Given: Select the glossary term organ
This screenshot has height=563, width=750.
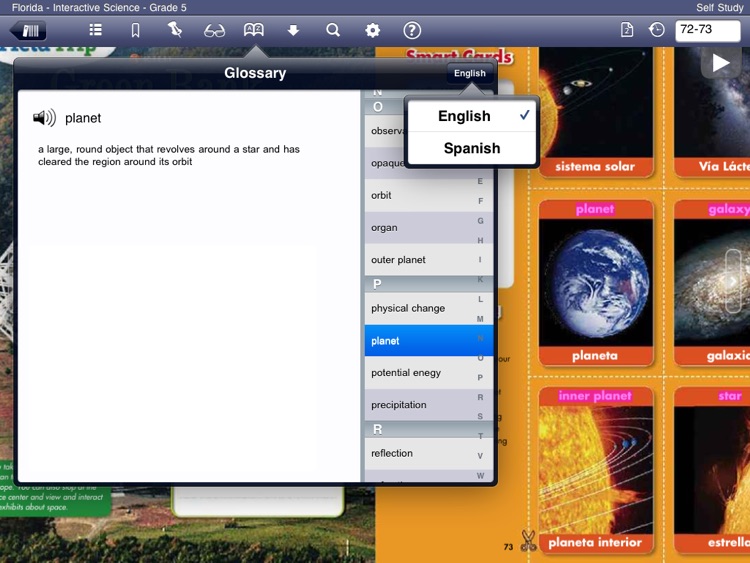Looking at the screenshot, I should pos(428,228).
